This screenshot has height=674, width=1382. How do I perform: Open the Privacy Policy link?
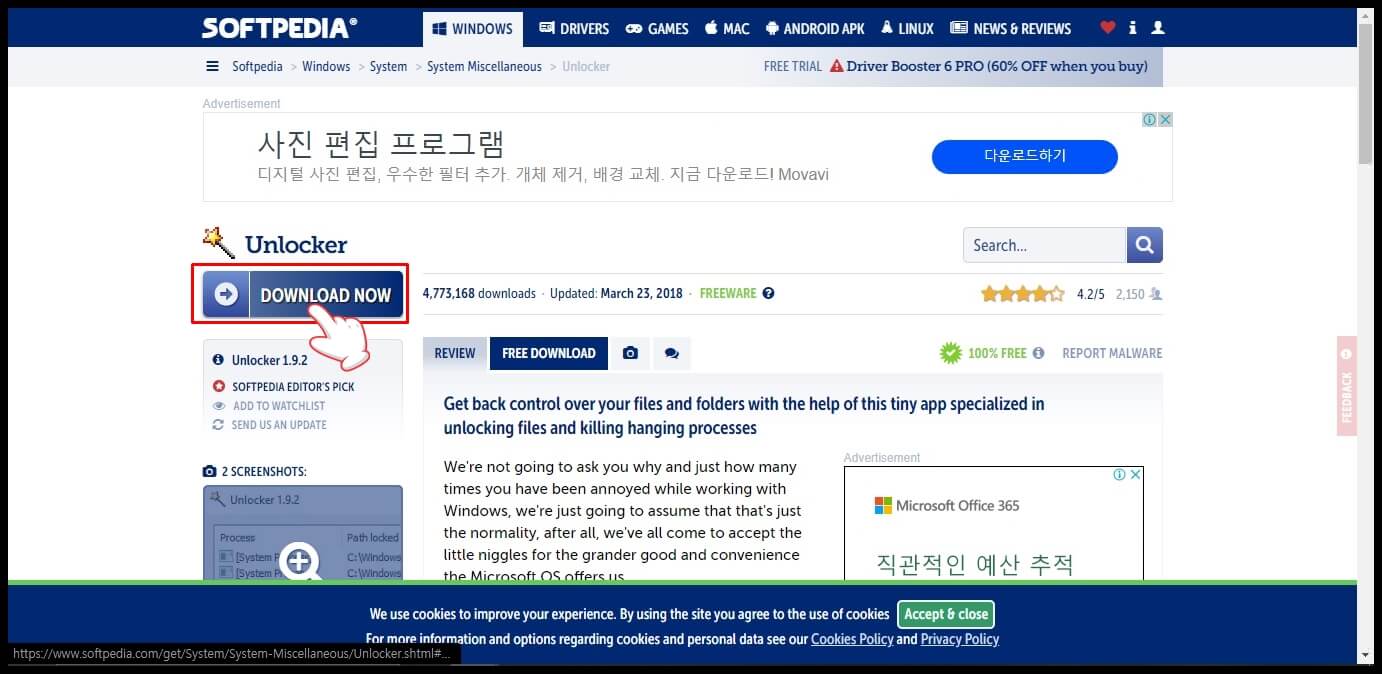960,639
